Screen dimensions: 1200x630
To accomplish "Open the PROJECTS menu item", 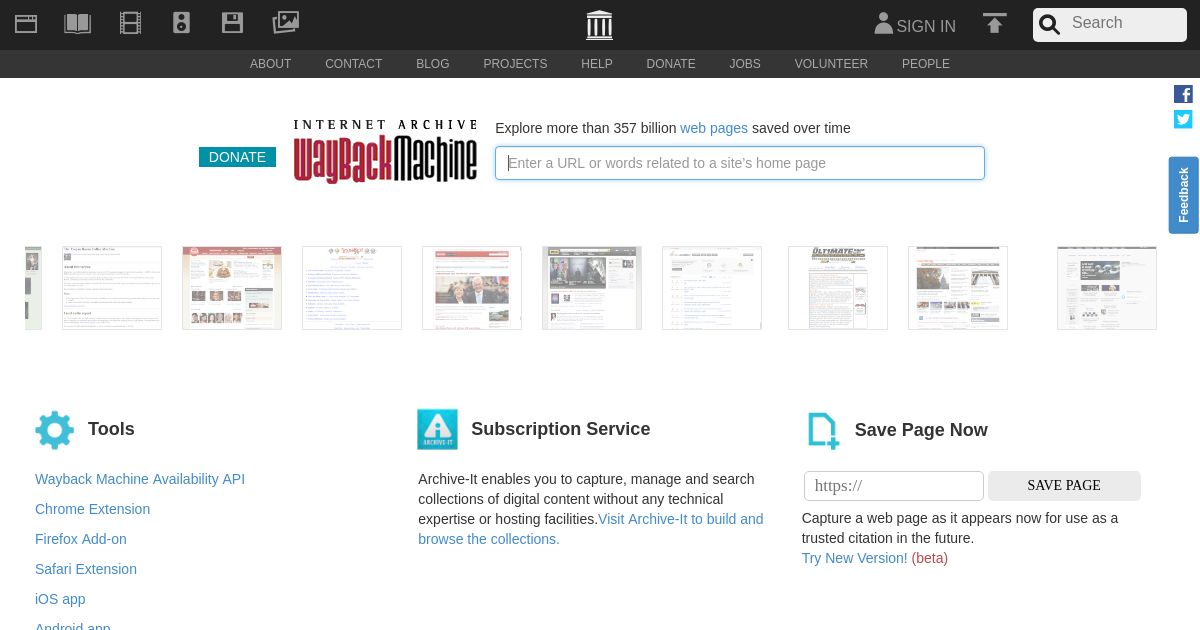I will pyautogui.click(x=515, y=64).
